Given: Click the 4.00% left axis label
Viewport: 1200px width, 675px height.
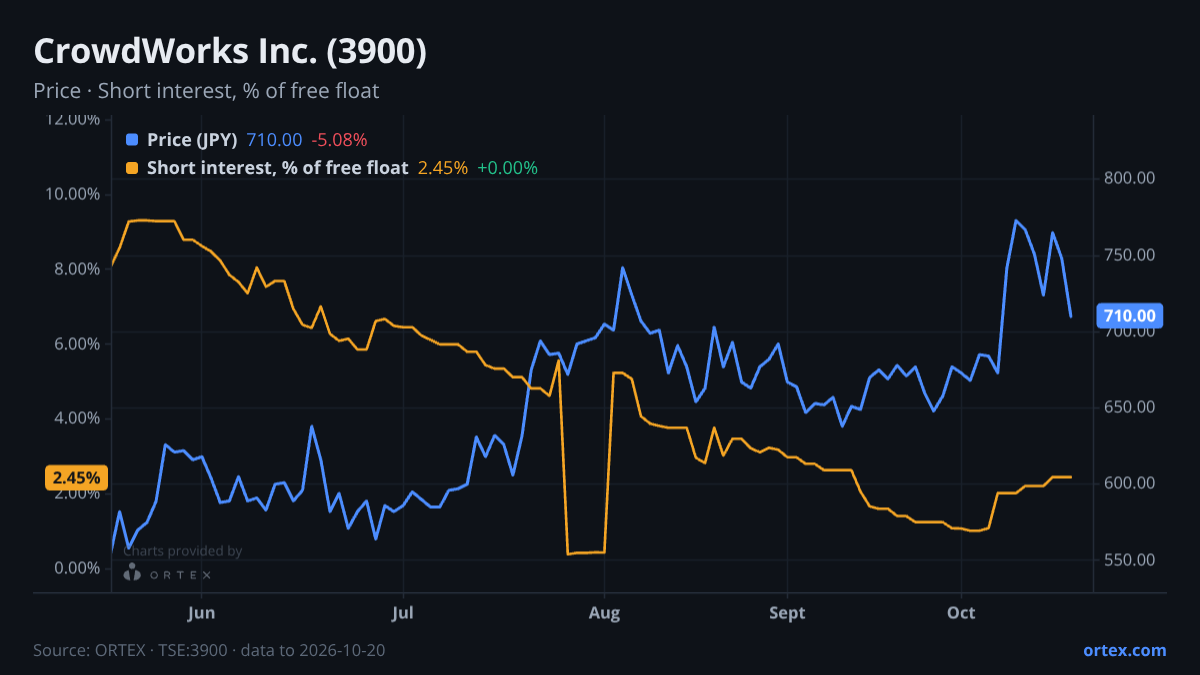Looking at the screenshot, I should click(77, 418).
